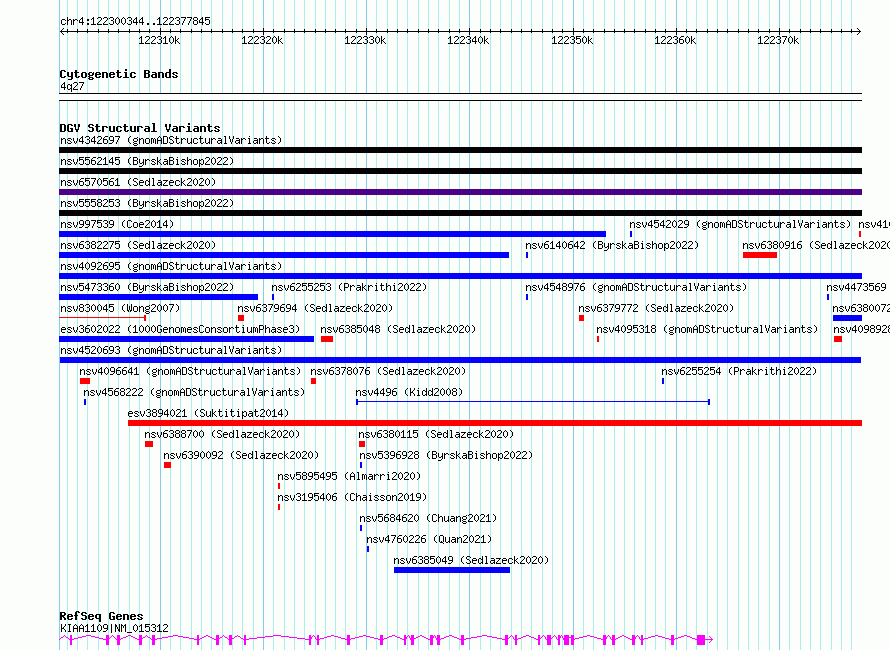Image resolution: width=890 pixels, height=650 pixels.
Task: Click the nsv830045 Wong2007 label
Action: 120,308
